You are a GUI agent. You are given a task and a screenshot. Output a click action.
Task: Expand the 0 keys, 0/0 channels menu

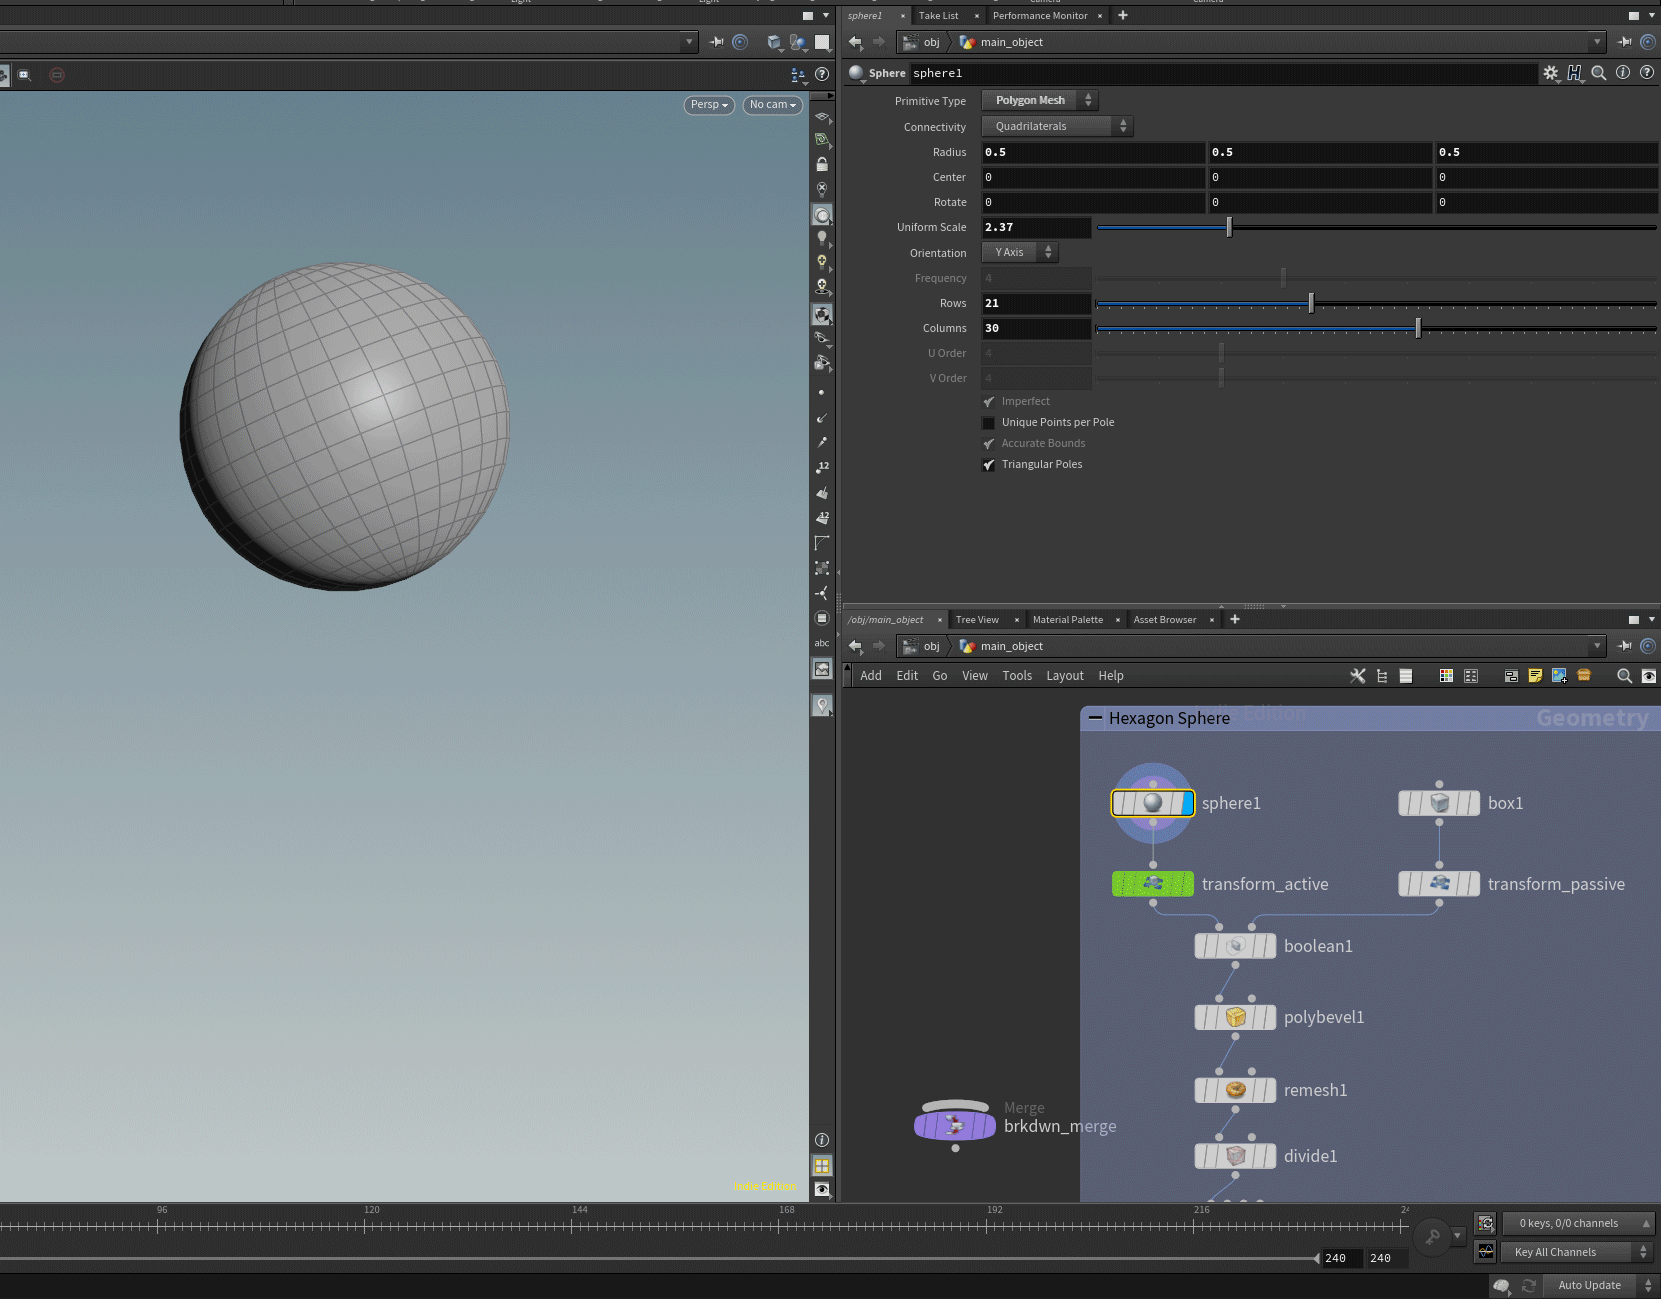tap(1578, 1223)
